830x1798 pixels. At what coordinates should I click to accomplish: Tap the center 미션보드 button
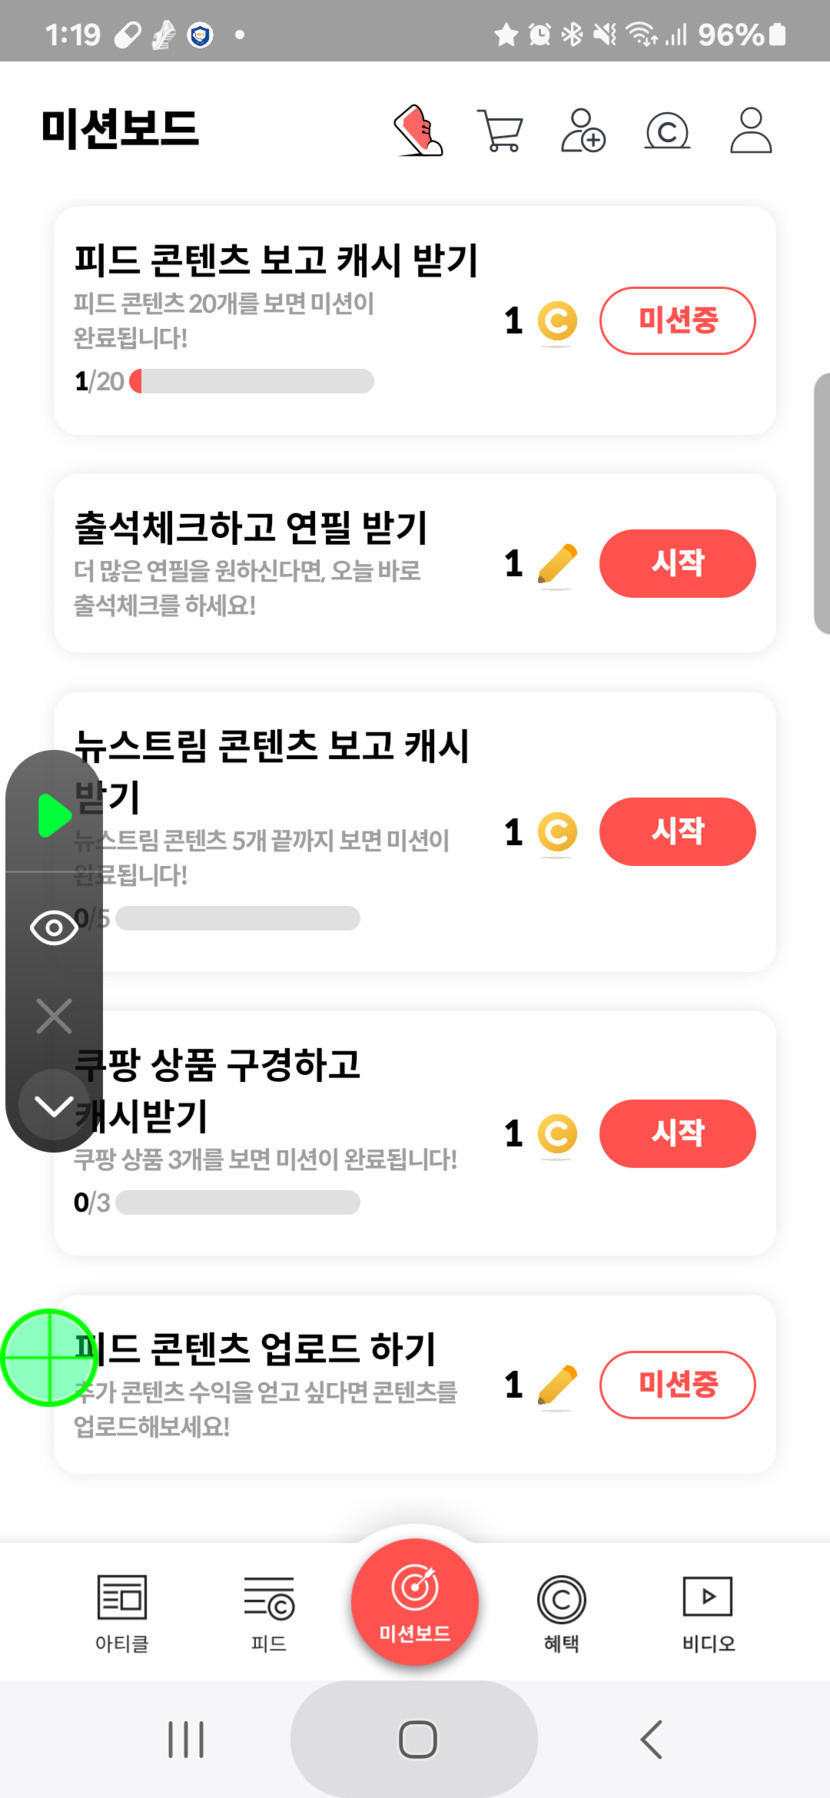(415, 1602)
